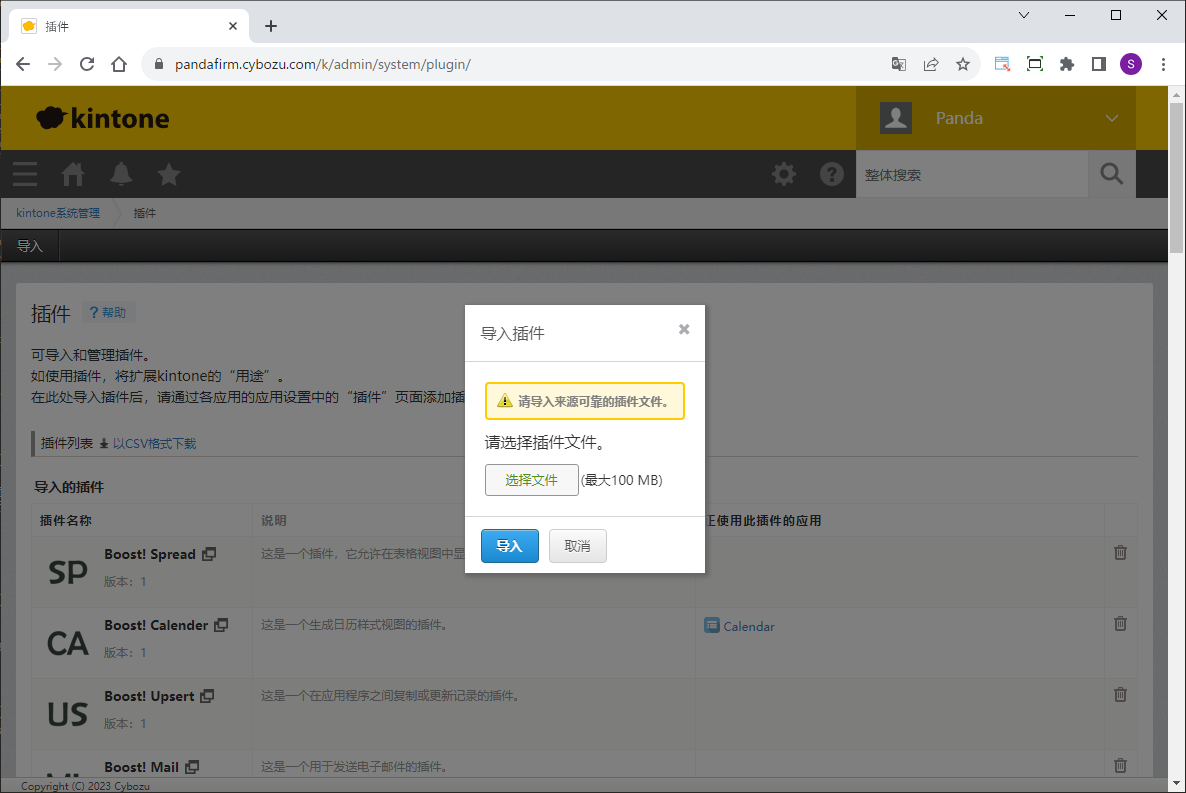Click the 导入 button in the dialog

509,546
